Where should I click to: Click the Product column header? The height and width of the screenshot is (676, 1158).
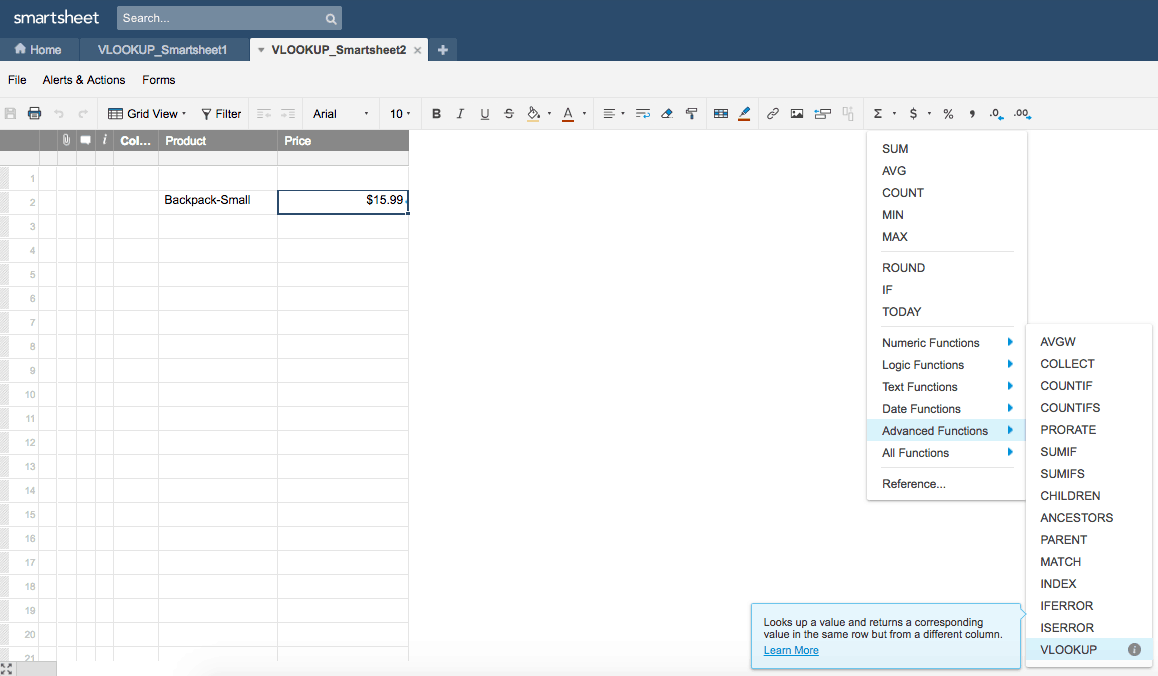pyautogui.click(x=218, y=140)
